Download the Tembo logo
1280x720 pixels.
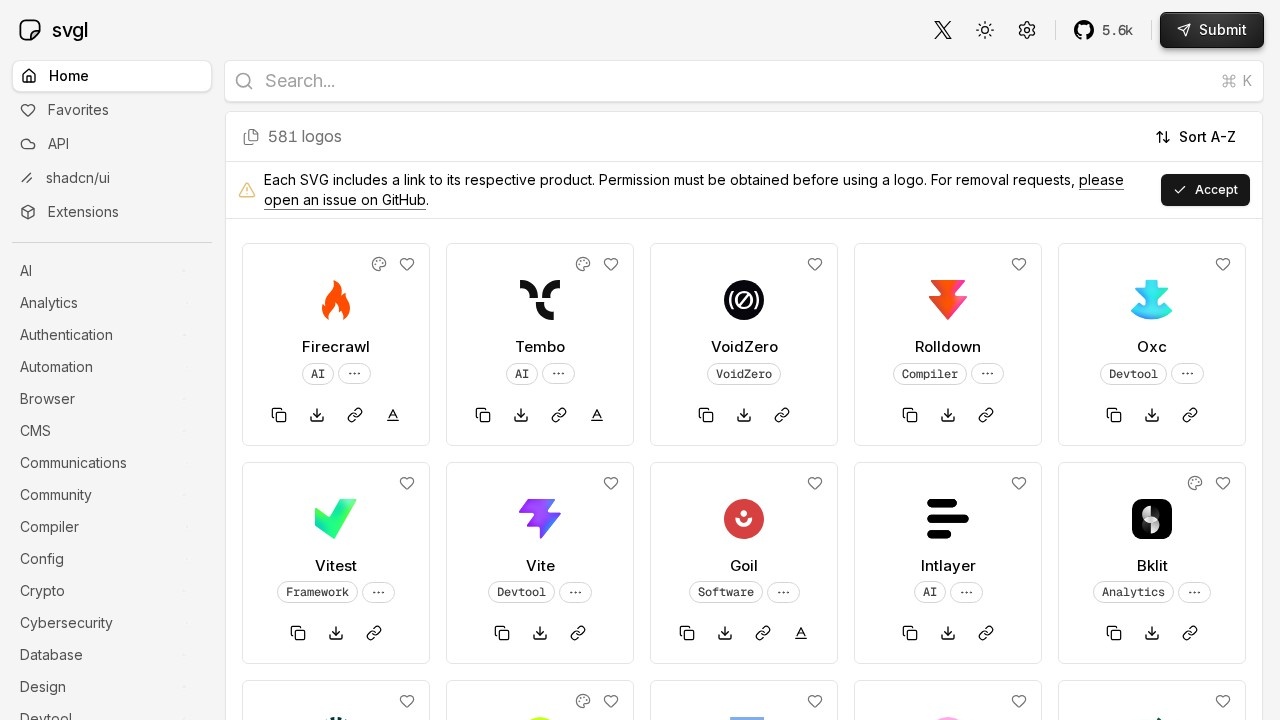tap(521, 415)
